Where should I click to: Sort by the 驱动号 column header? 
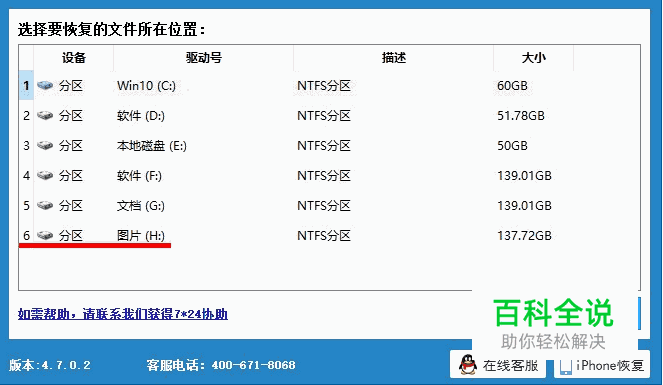tap(203, 58)
